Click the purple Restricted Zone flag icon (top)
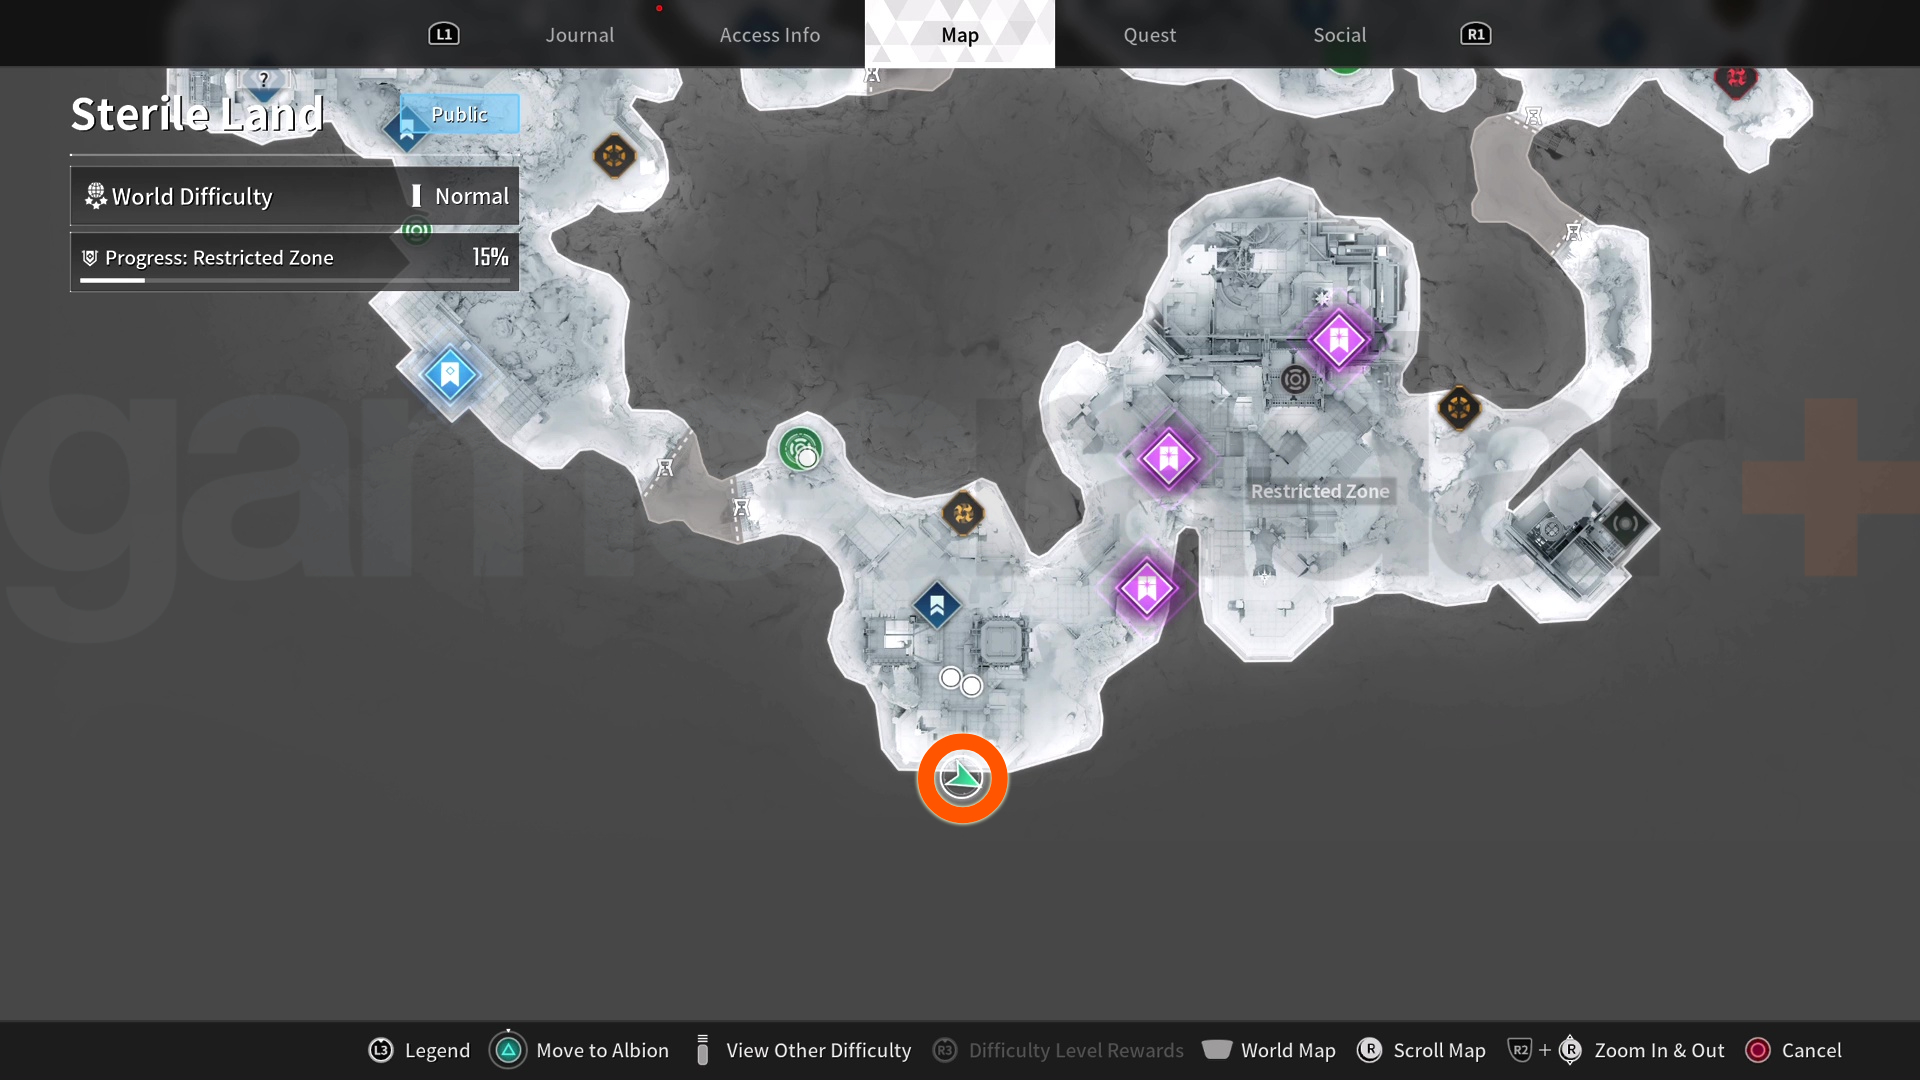This screenshot has height=1080, width=1920. pyautogui.click(x=1338, y=340)
